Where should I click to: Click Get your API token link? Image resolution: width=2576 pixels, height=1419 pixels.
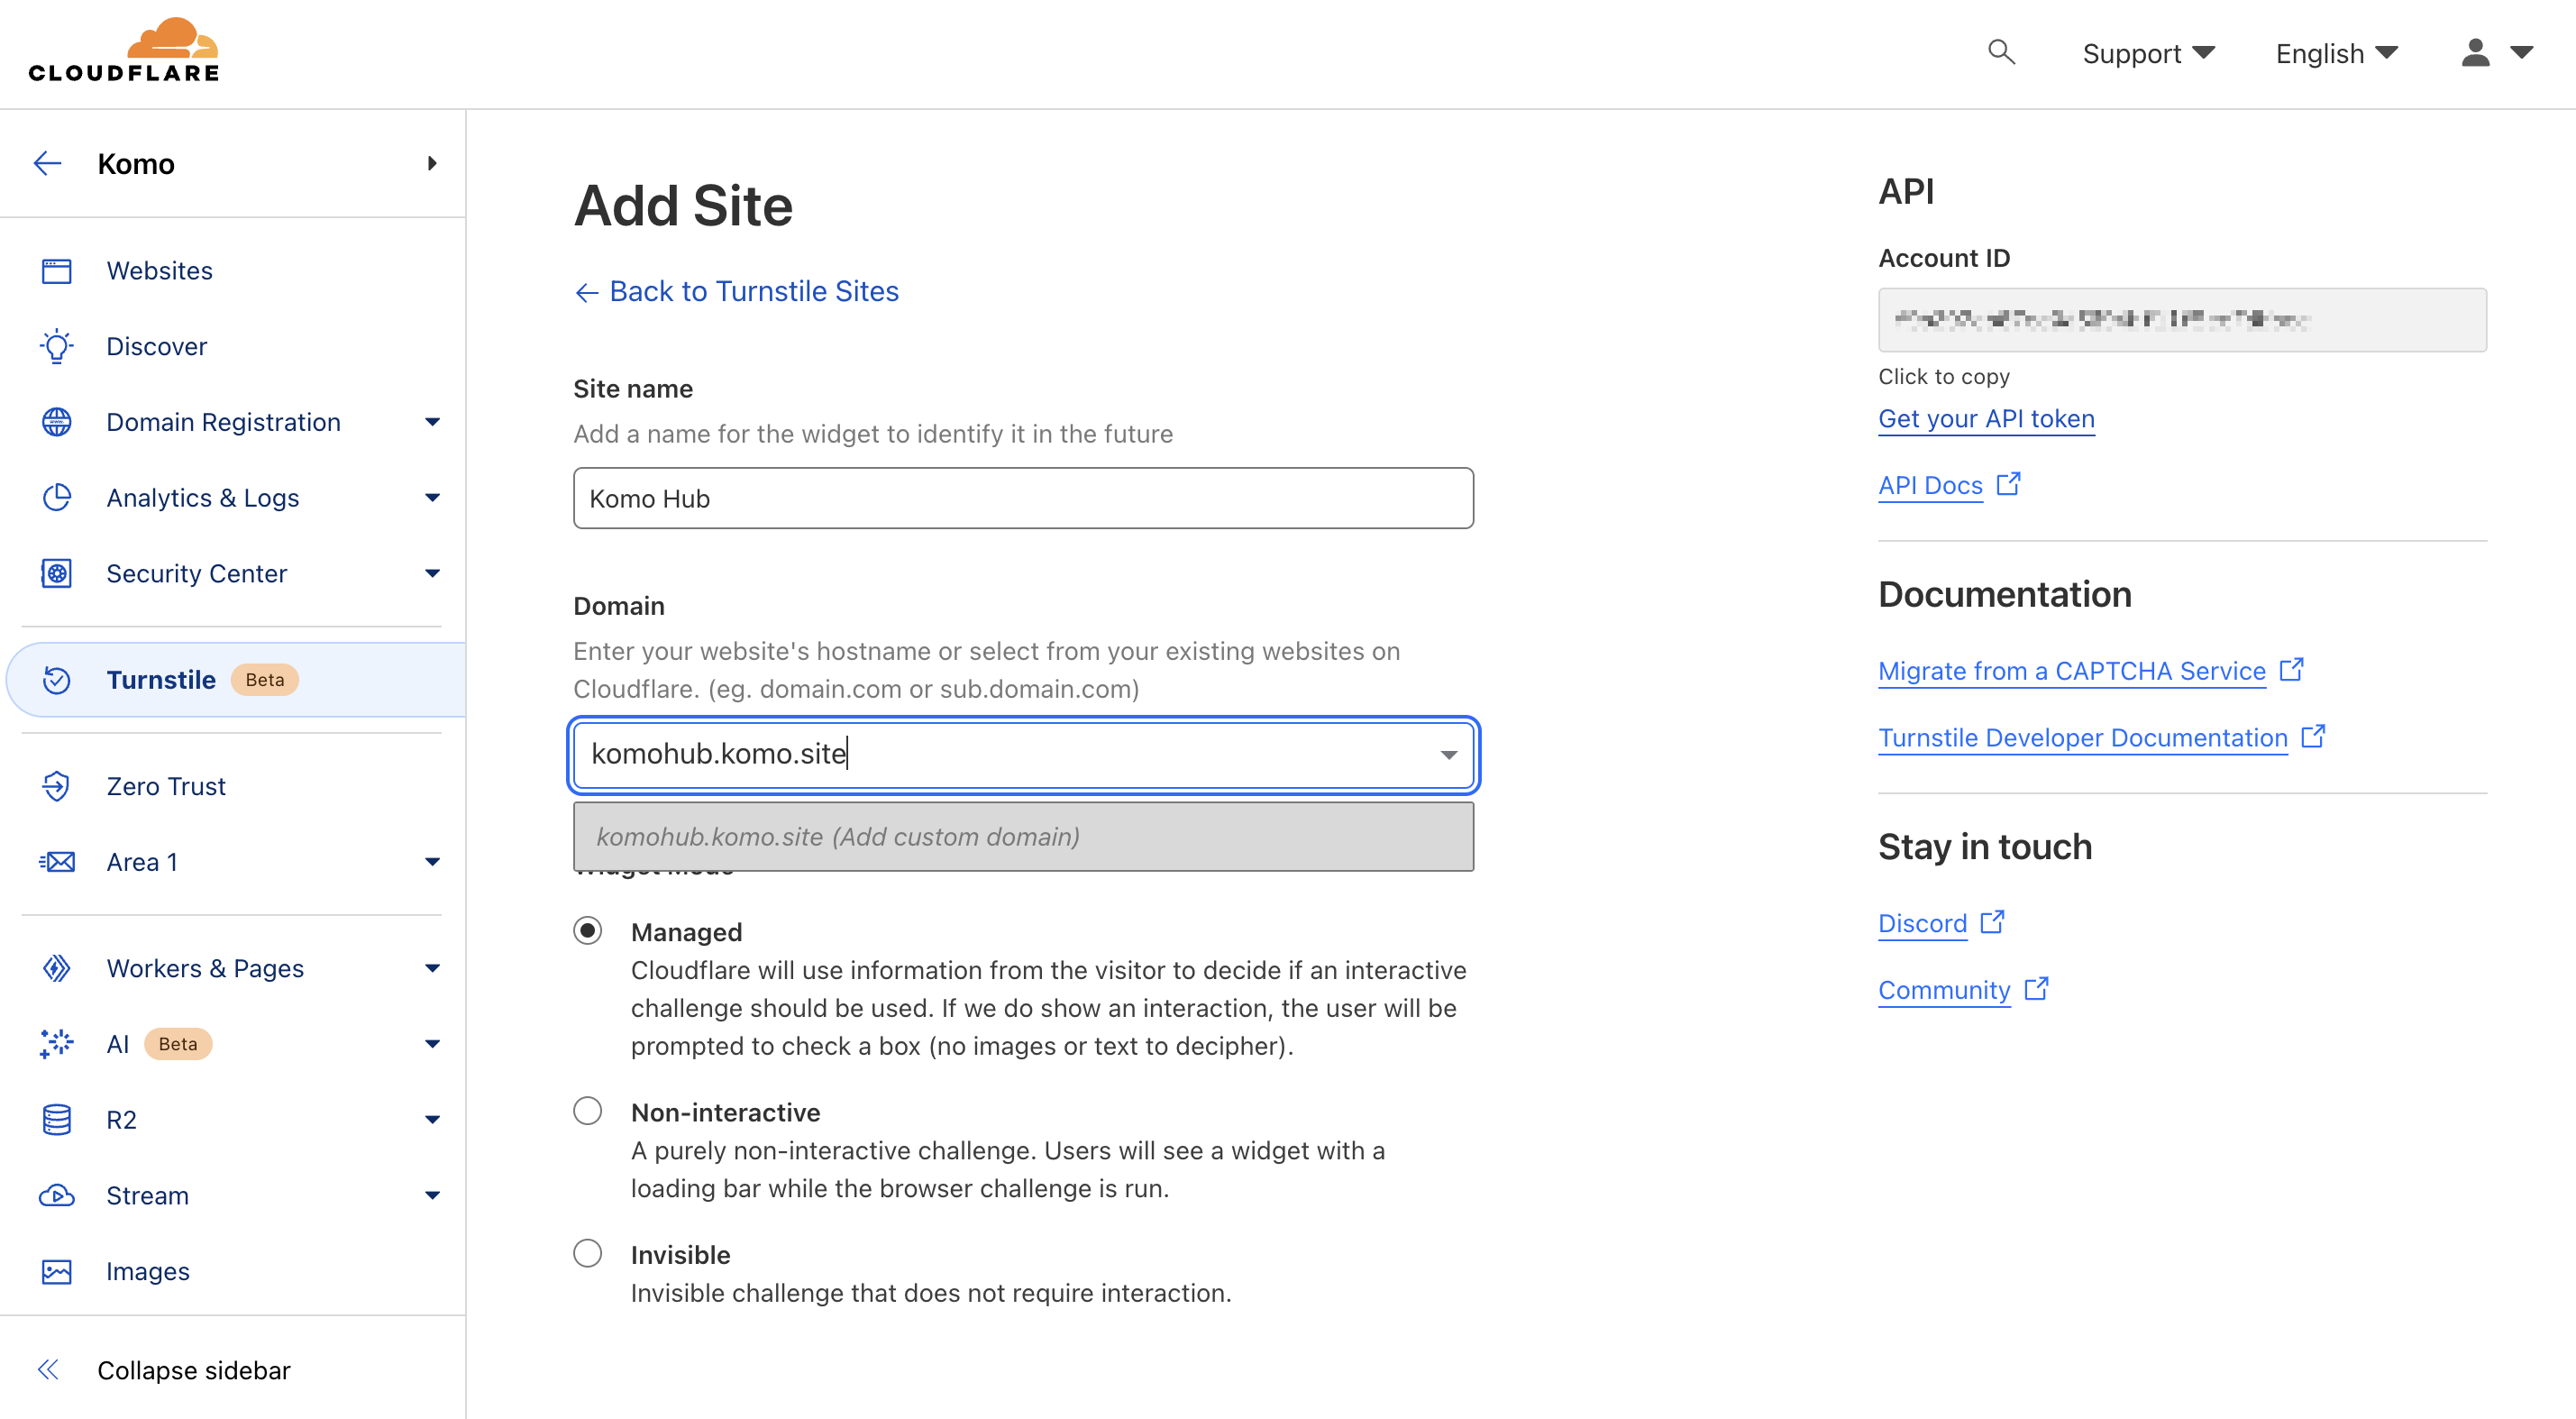click(x=1986, y=418)
